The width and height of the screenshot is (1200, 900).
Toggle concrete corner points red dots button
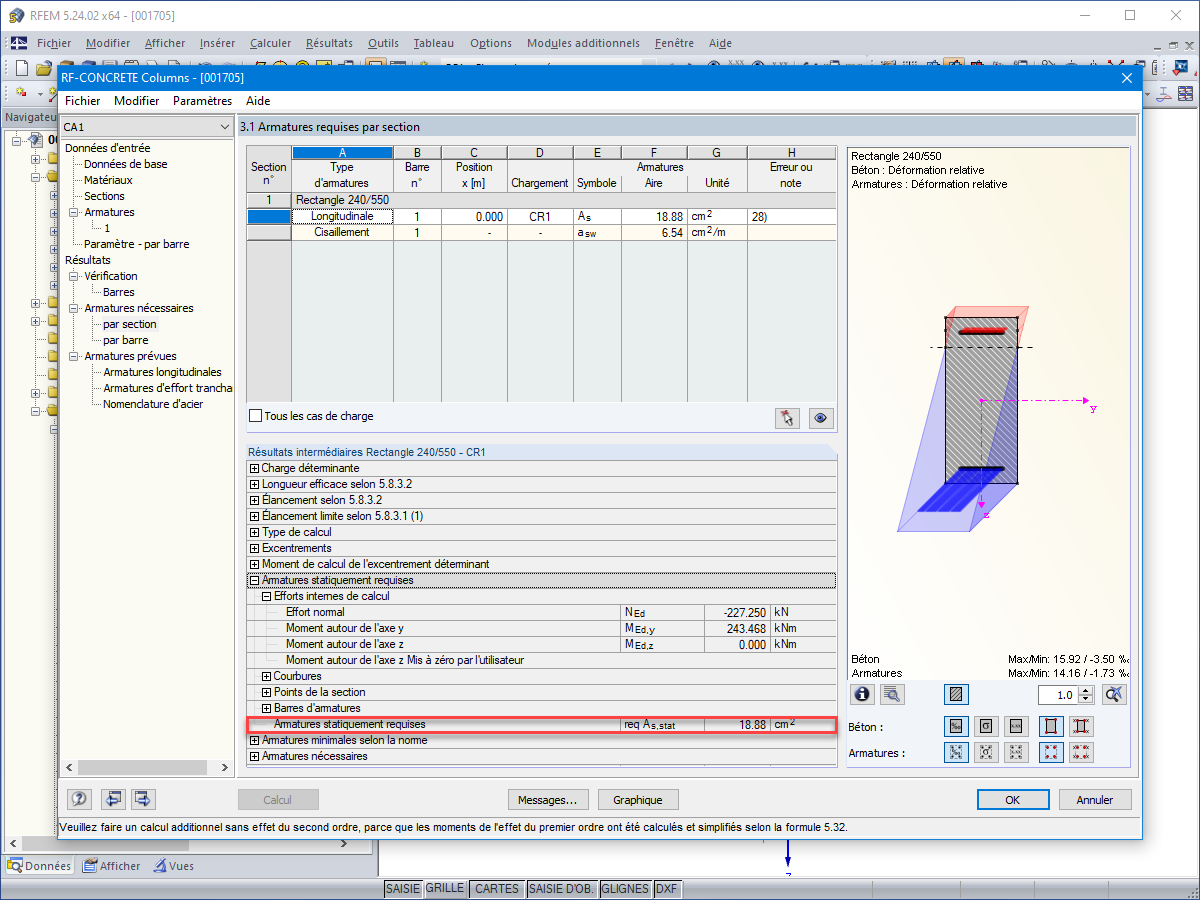pos(1051,727)
